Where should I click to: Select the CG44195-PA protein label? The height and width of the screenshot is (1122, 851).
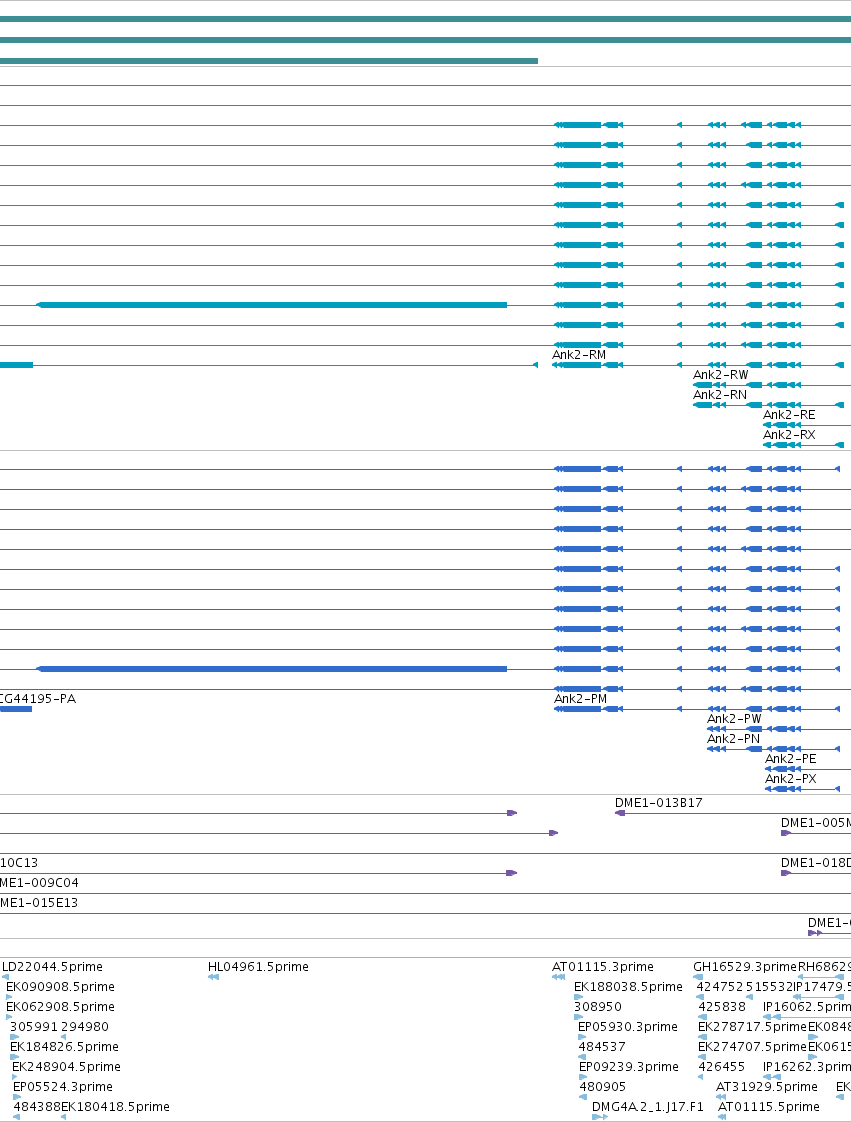coord(38,699)
